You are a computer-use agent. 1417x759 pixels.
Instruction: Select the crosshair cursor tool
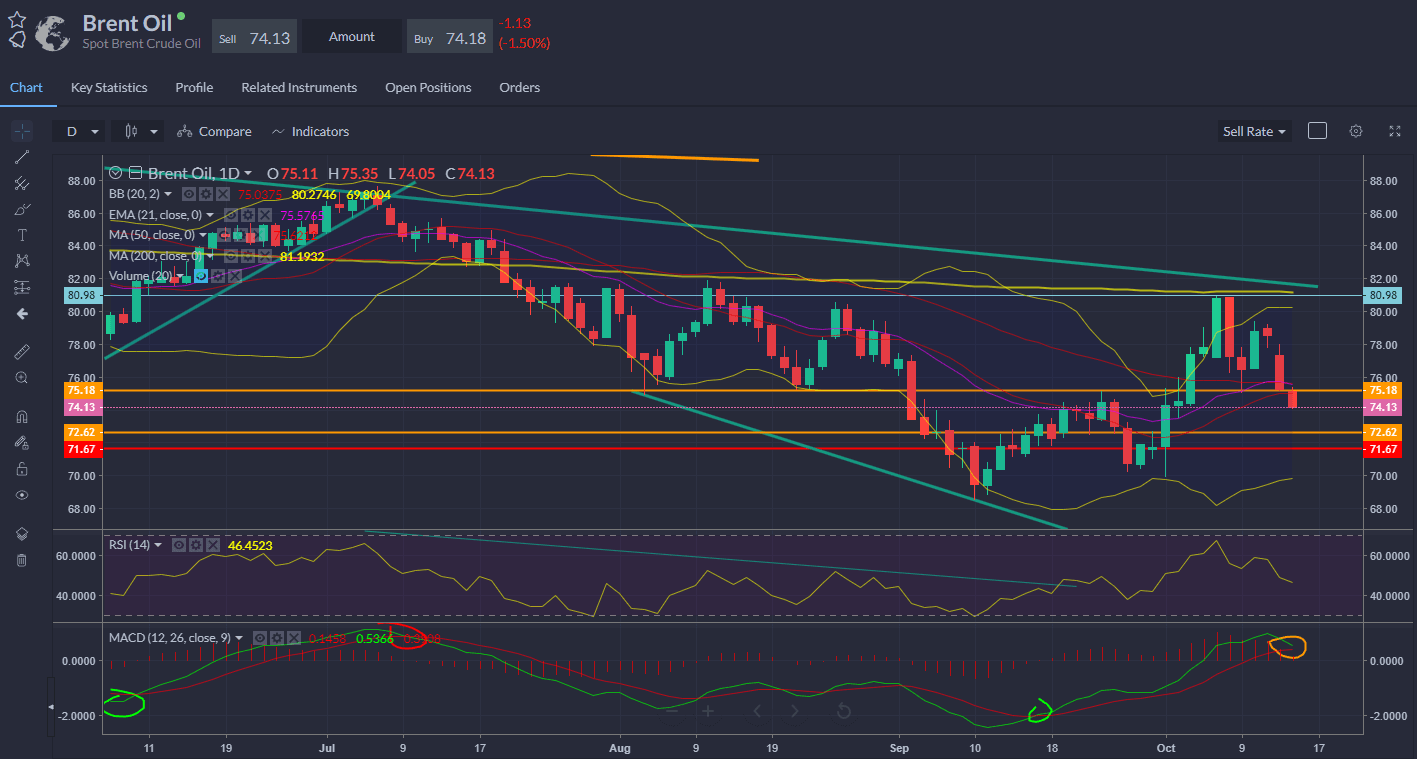[21, 131]
